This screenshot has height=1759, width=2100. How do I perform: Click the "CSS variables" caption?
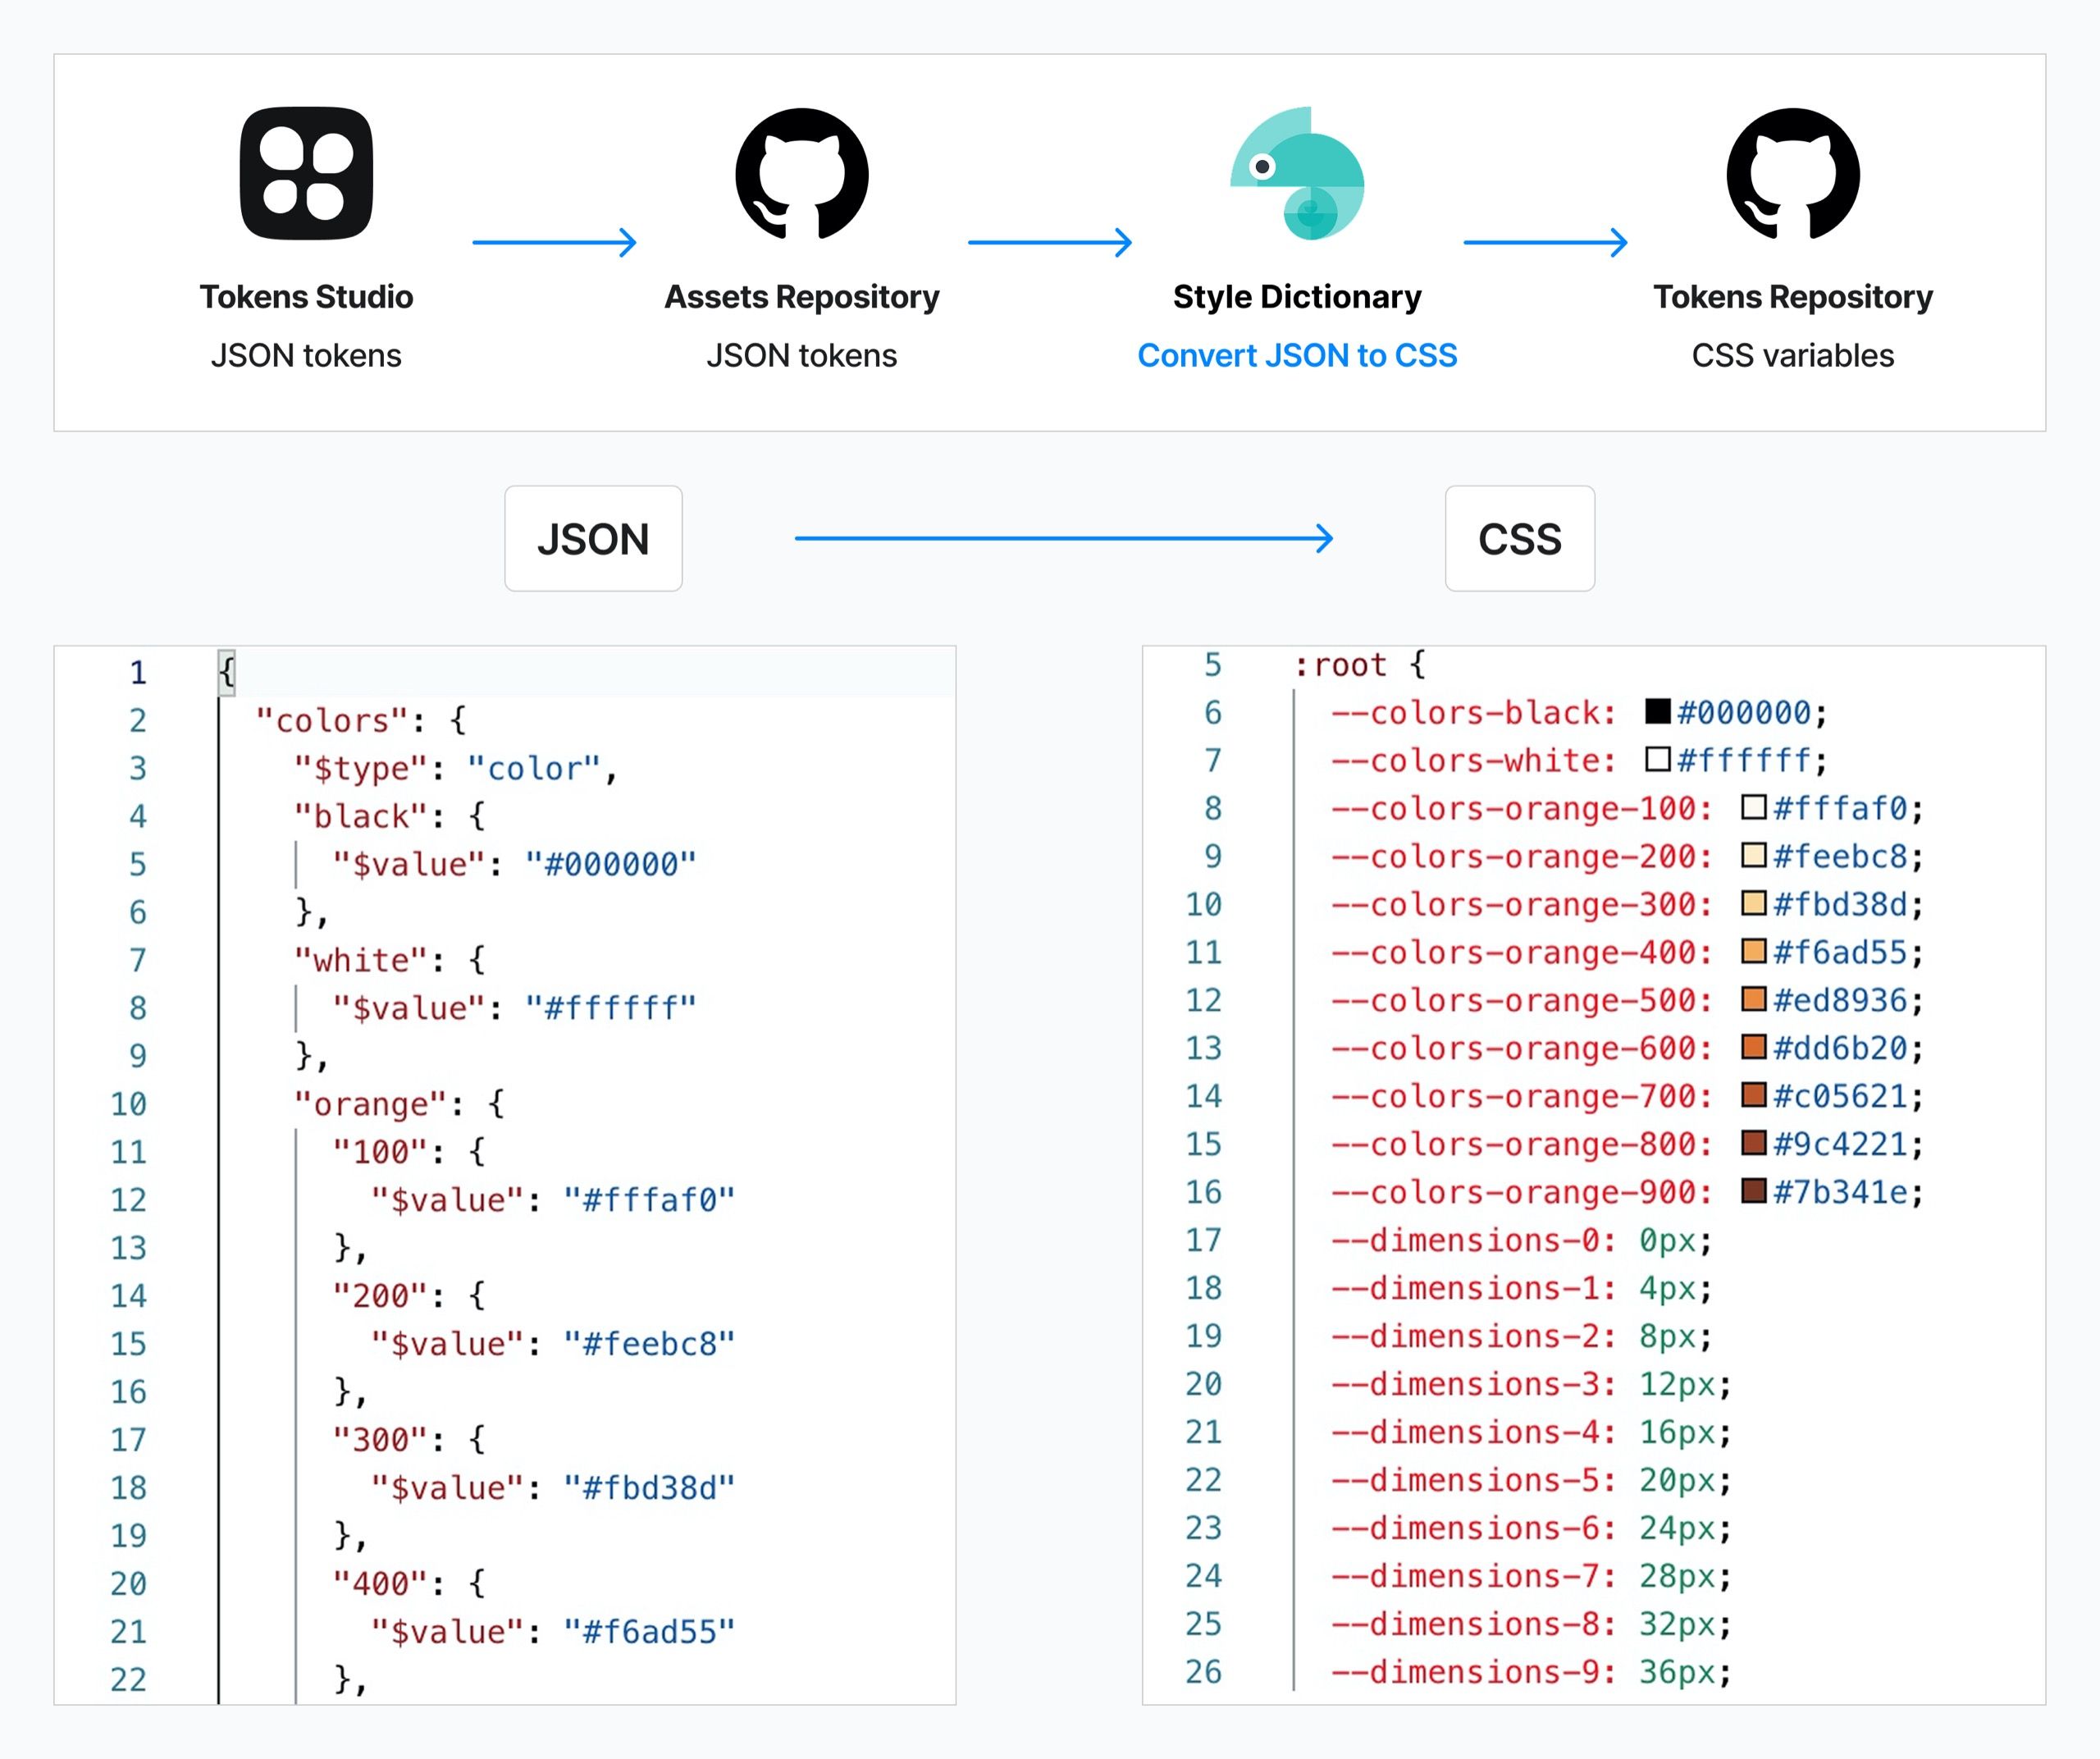[1793, 355]
